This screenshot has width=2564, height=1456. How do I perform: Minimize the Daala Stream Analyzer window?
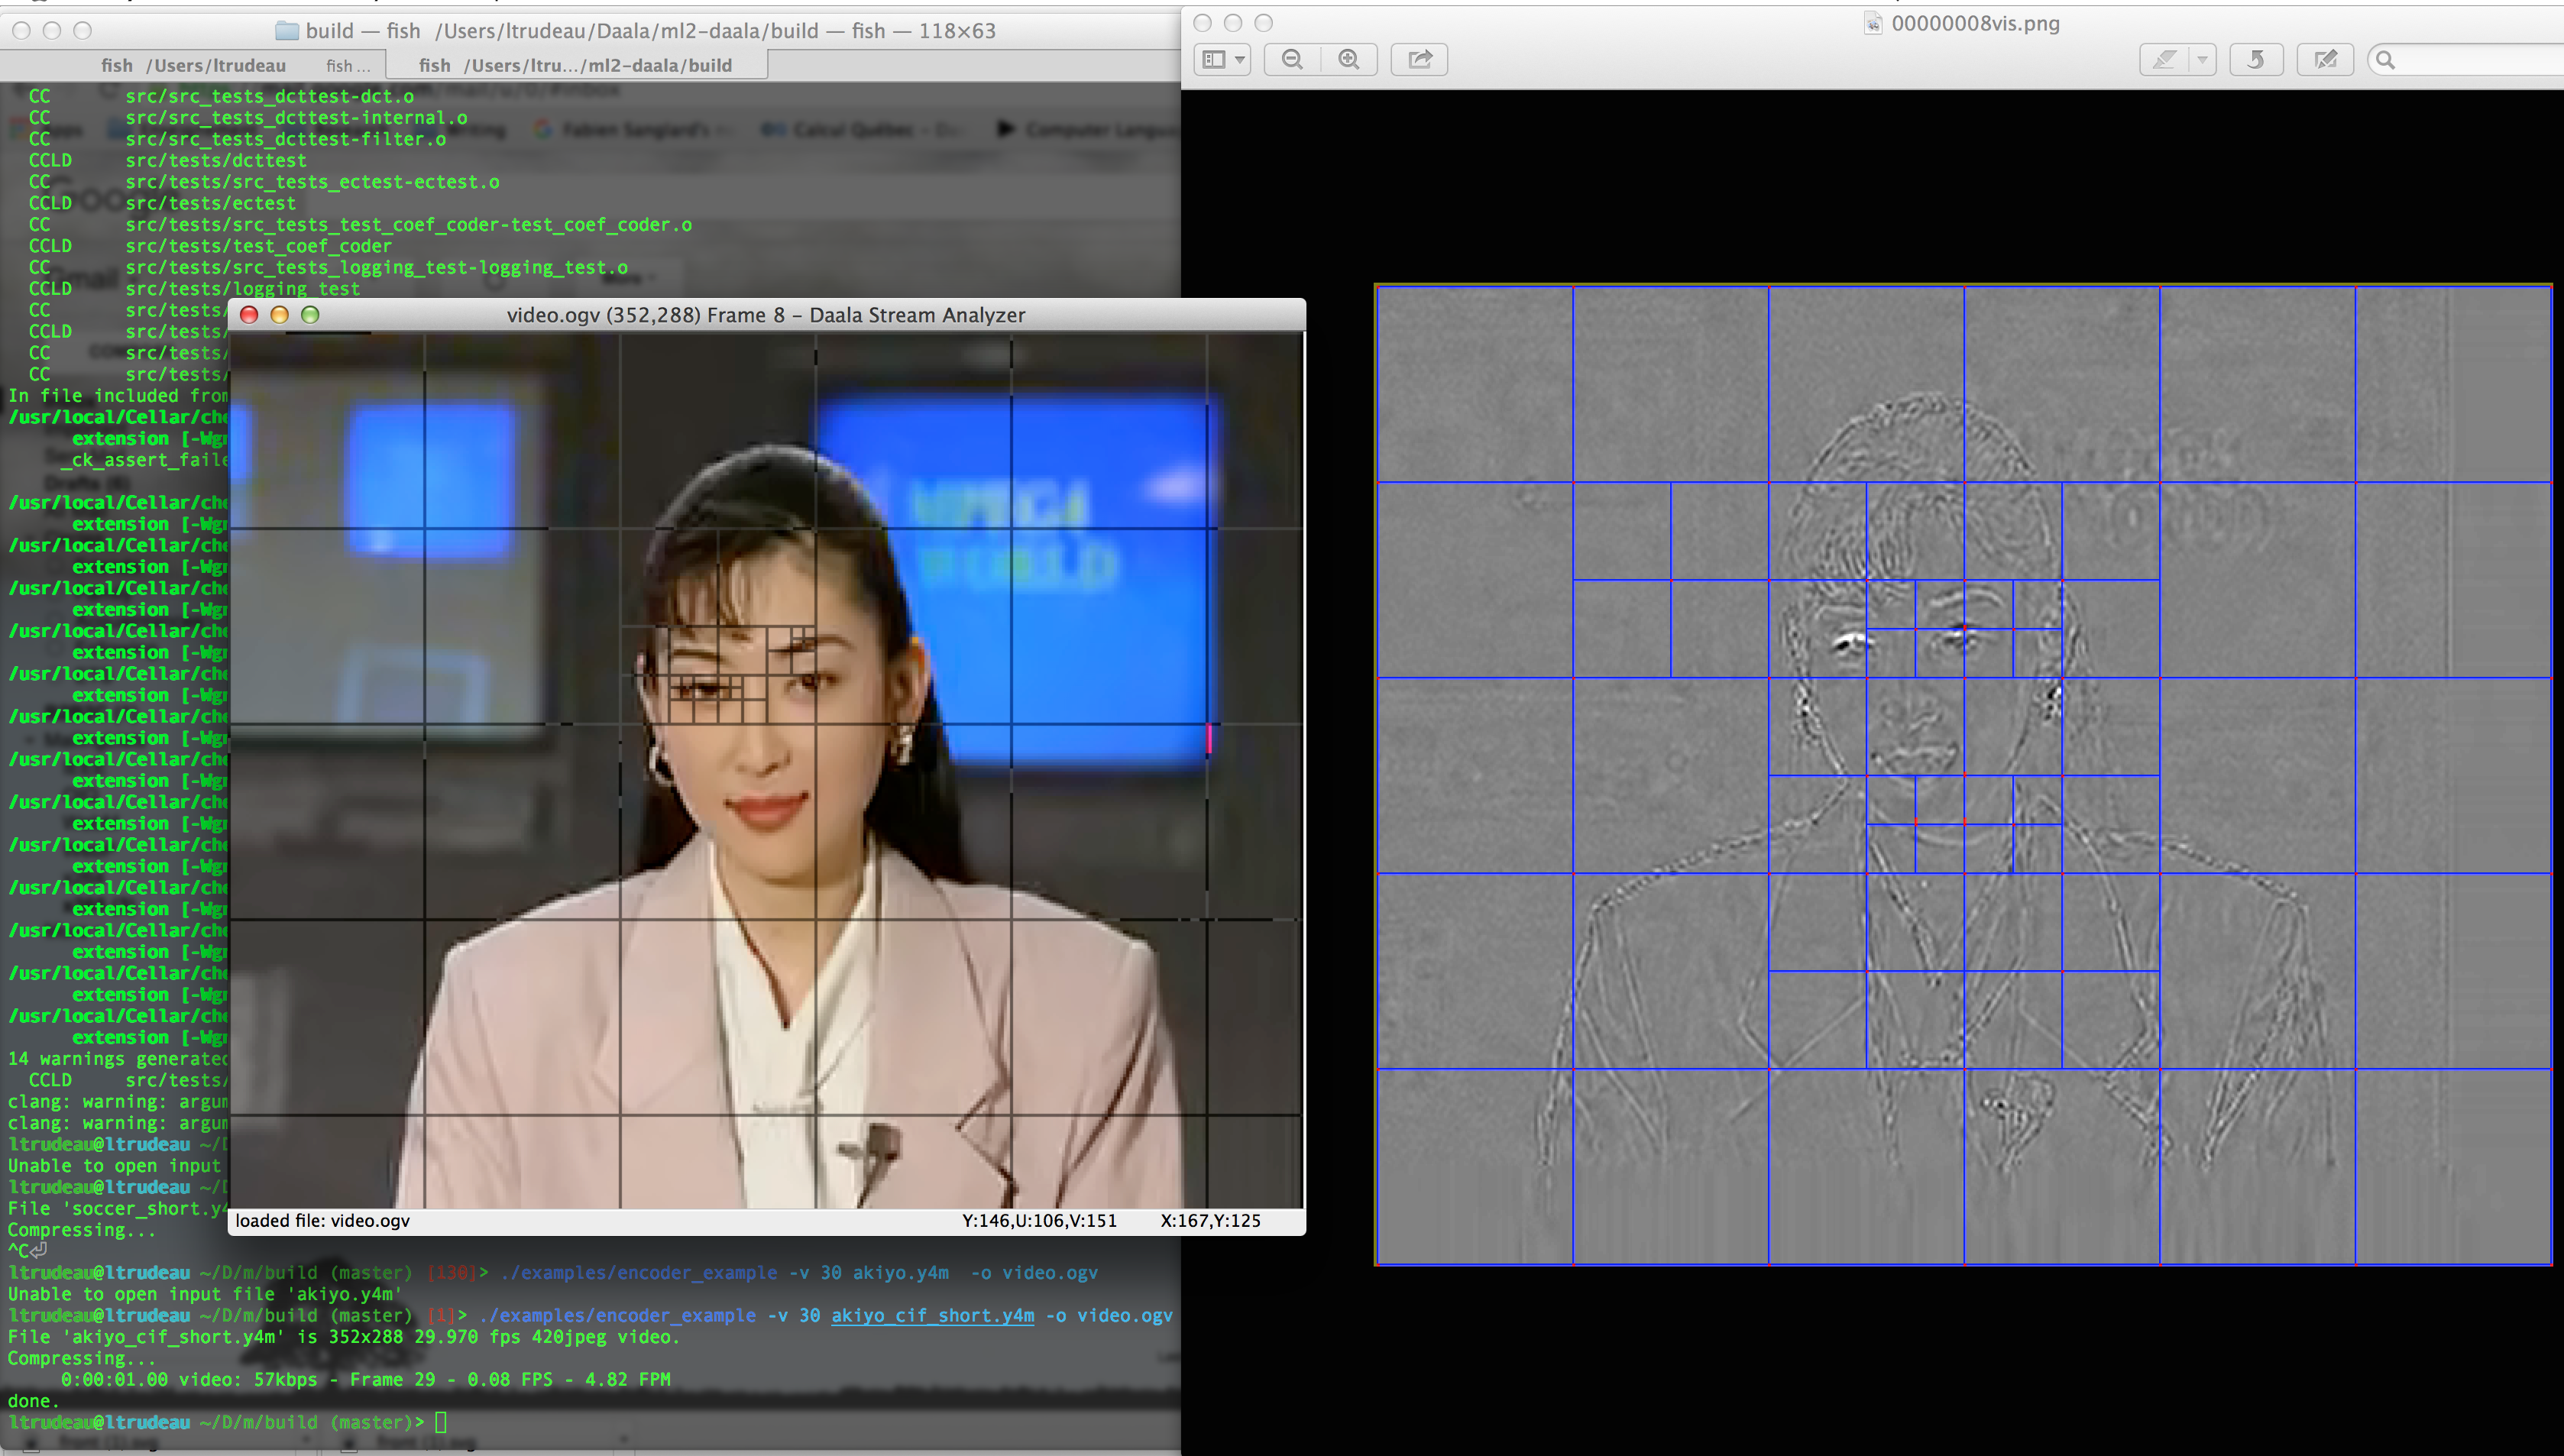(279, 315)
